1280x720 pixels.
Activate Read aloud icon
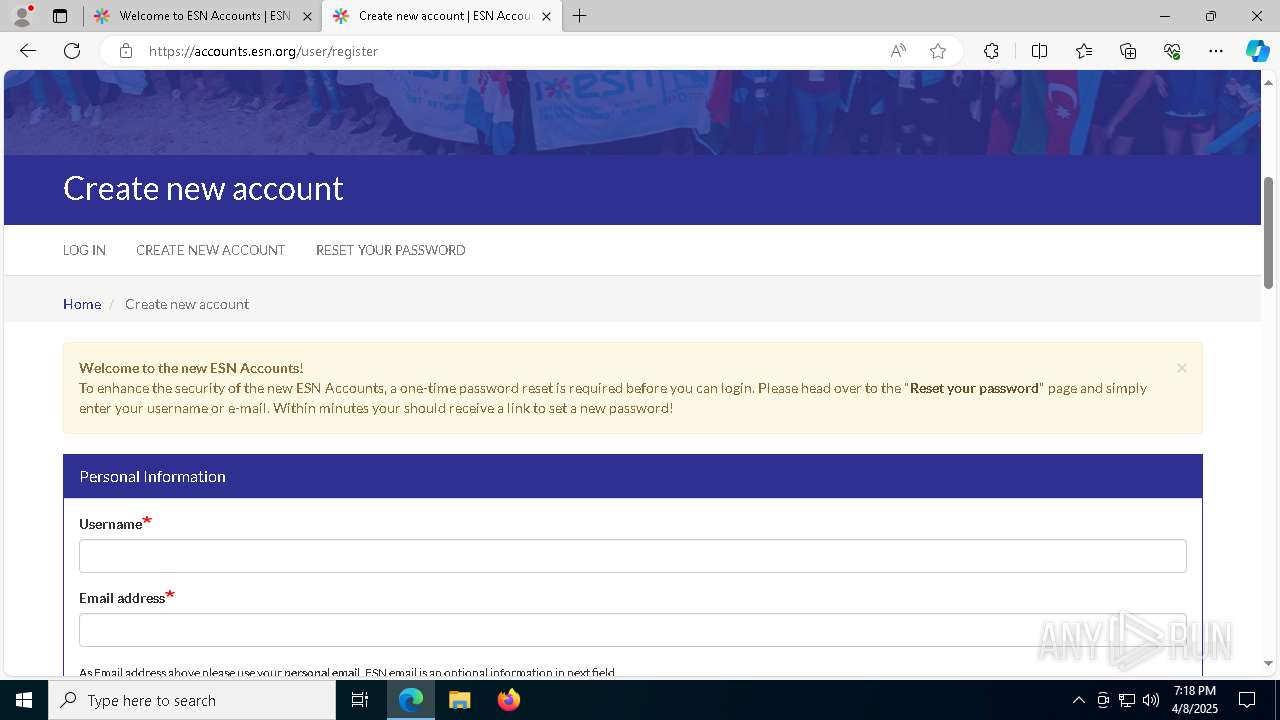(x=898, y=51)
